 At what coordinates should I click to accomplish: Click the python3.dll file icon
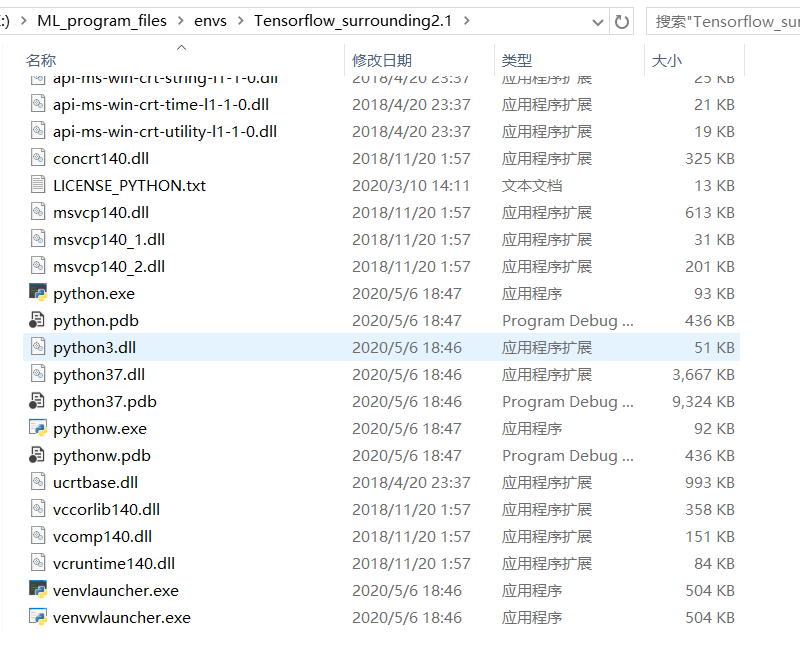tap(38, 347)
